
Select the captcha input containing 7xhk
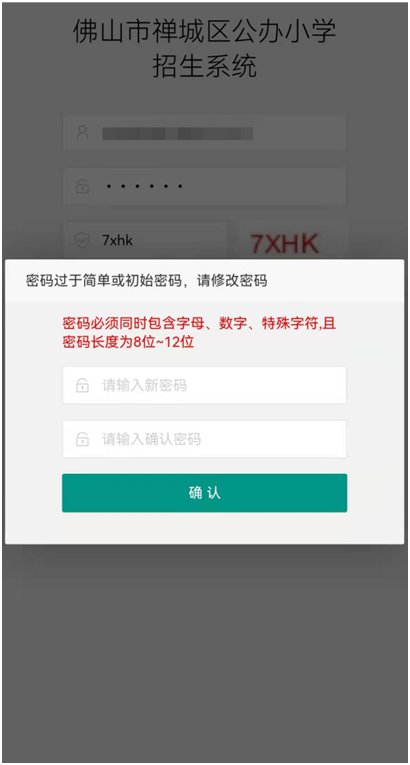(x=145, y=241)
